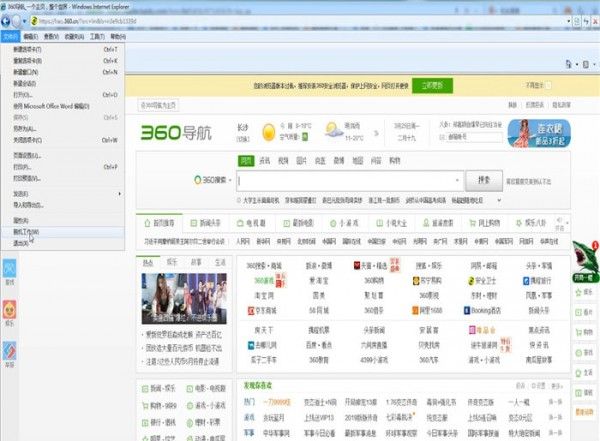Viewport: 600px width, 441px height.
Task: Click the browser address bar URL field
Action: point(298,21)
